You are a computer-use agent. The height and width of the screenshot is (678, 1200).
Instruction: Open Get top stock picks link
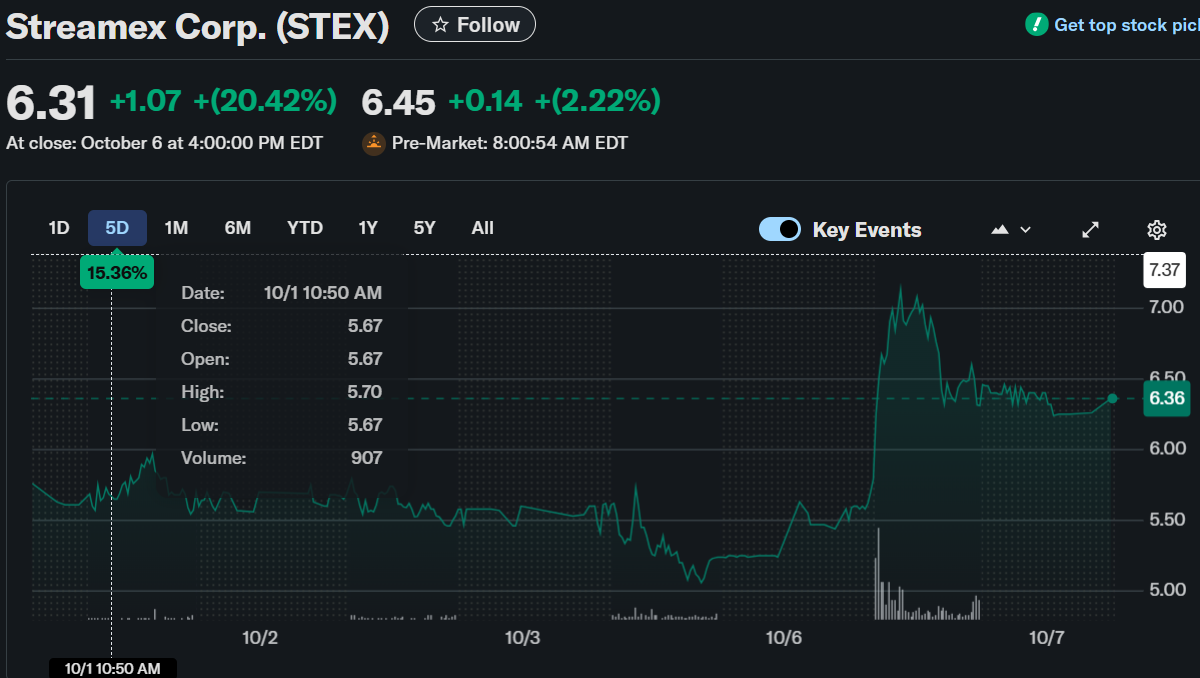pyautogui.click(x=1125, y=25)
